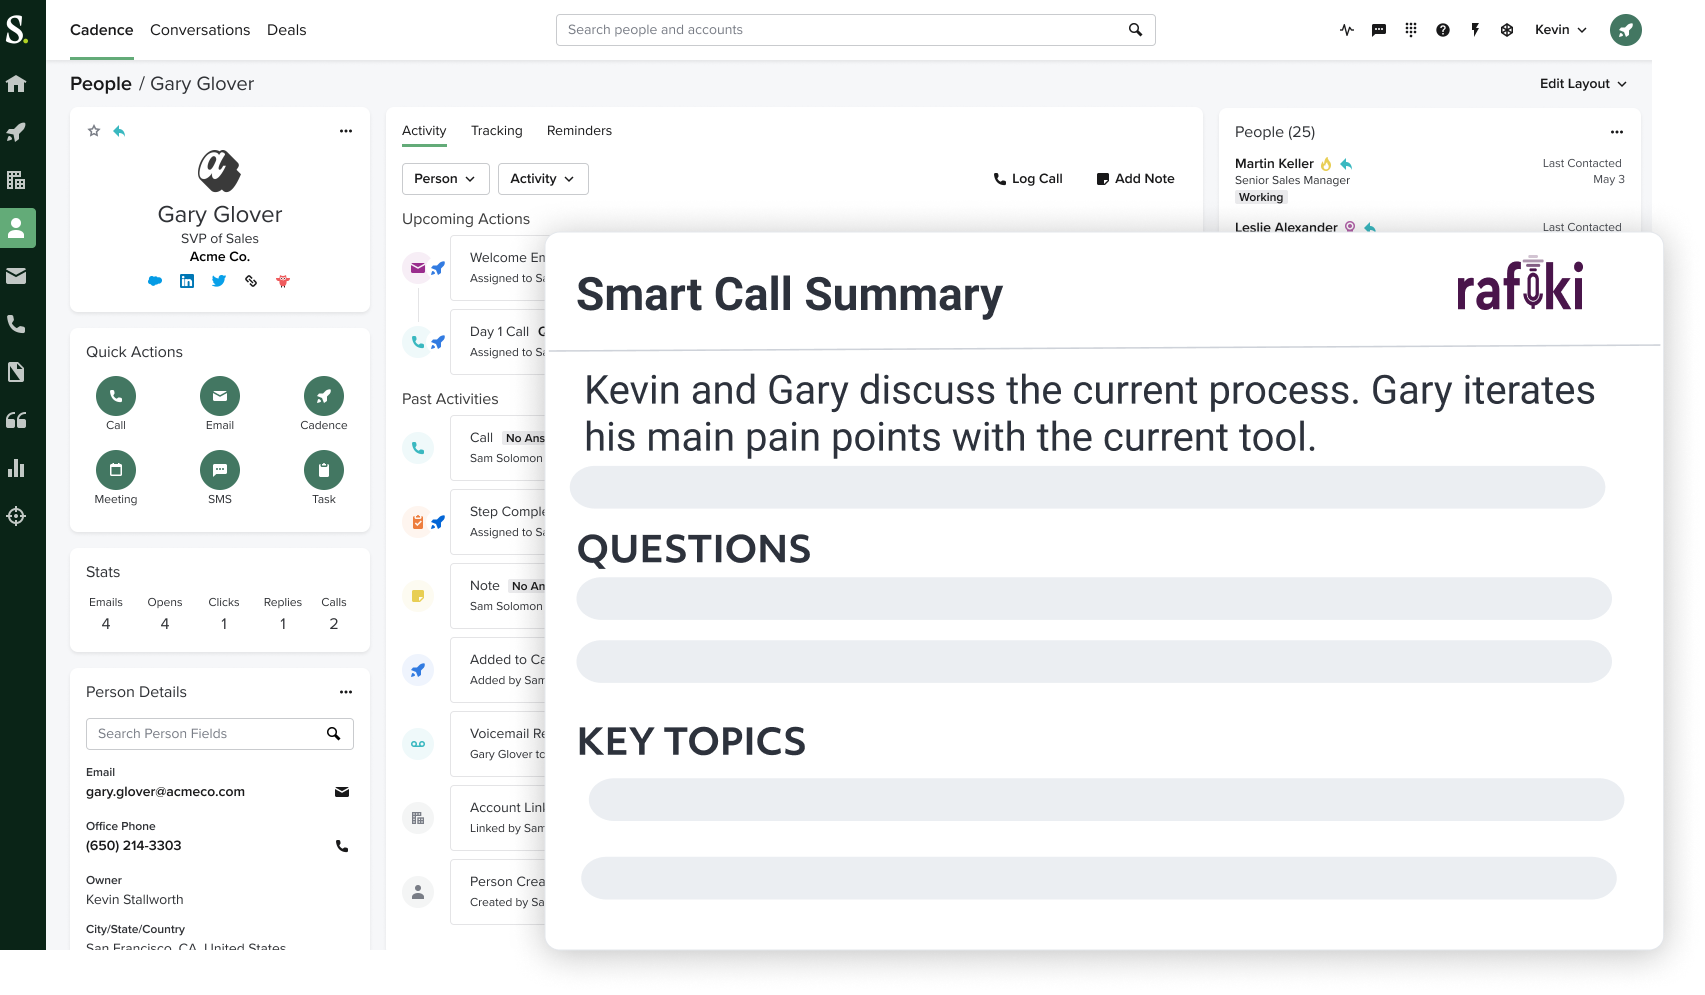The image size is (1705, 995).
Task: Click the Search Person Fields input
Action: coord(205,734)
